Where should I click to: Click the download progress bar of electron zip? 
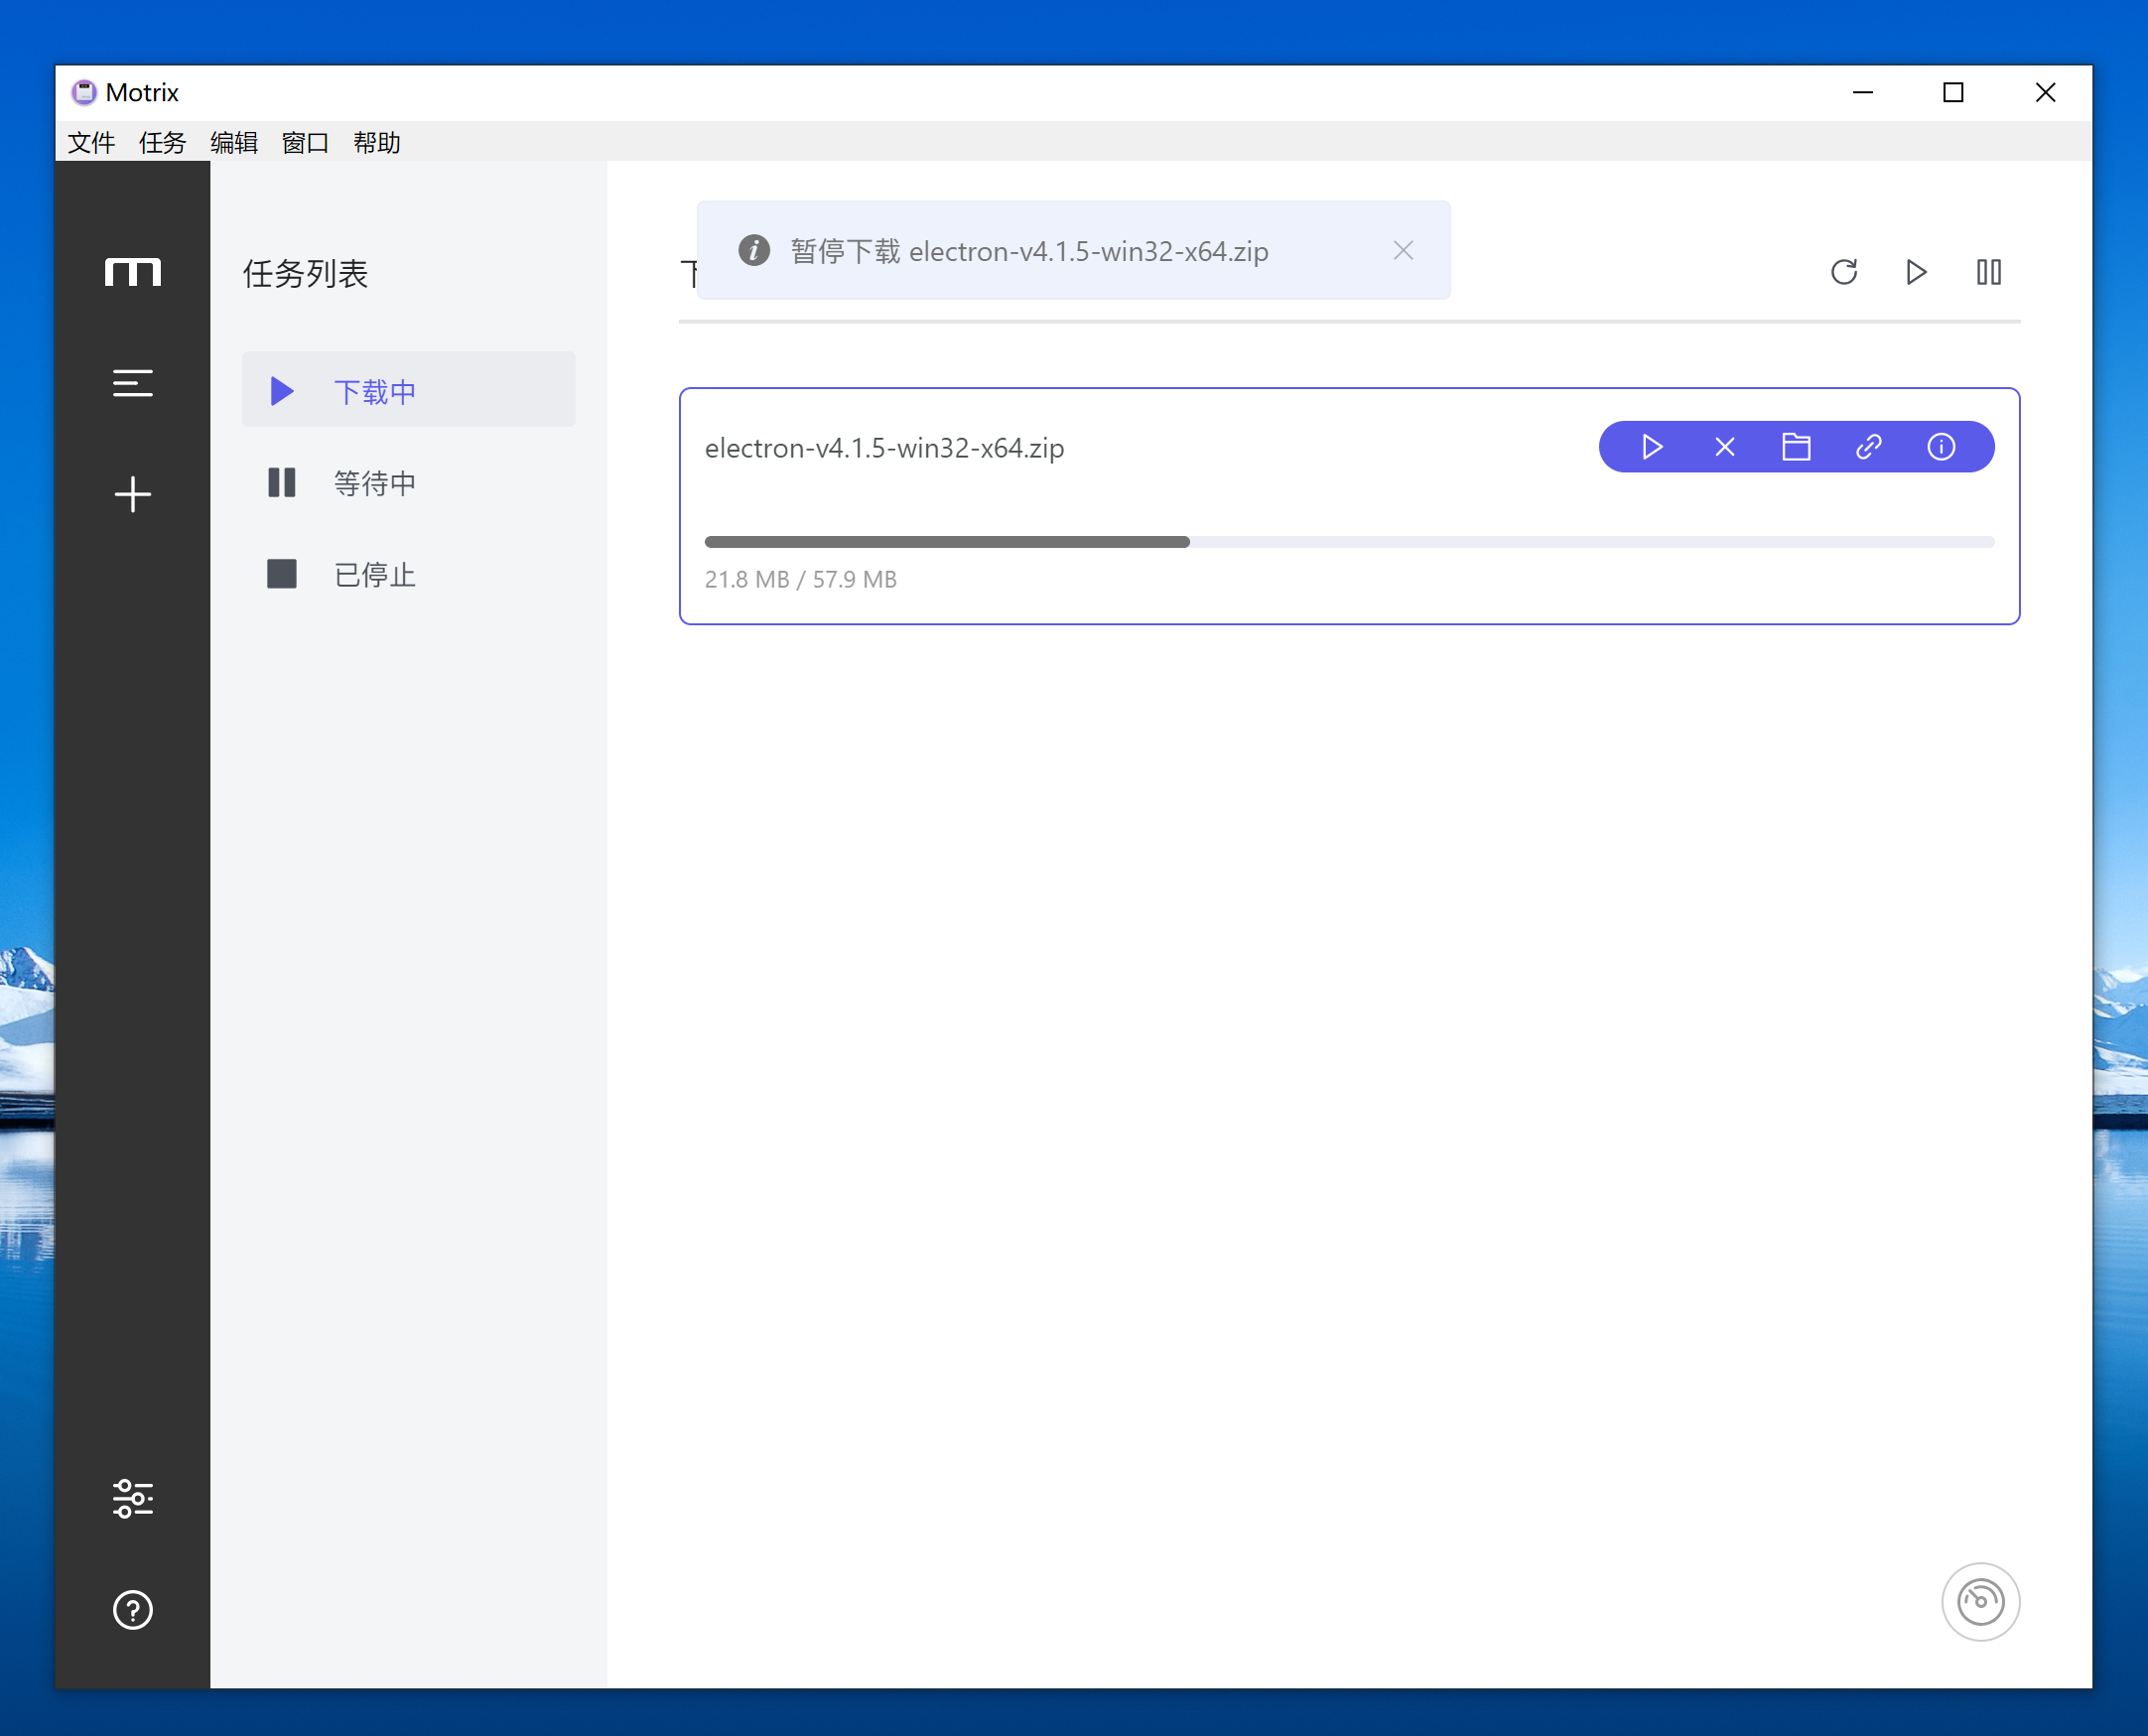click(1349, 542)
